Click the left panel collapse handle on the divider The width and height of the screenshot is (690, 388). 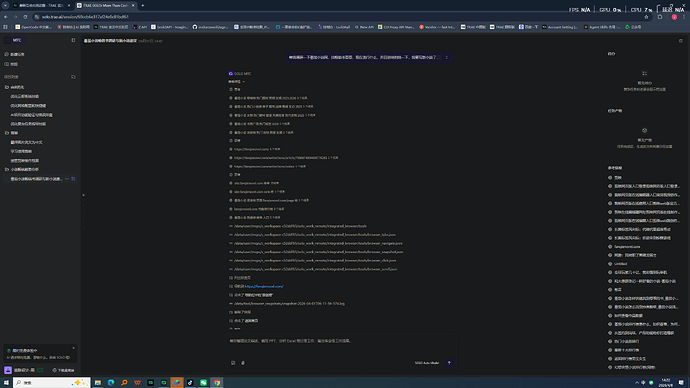83,195
